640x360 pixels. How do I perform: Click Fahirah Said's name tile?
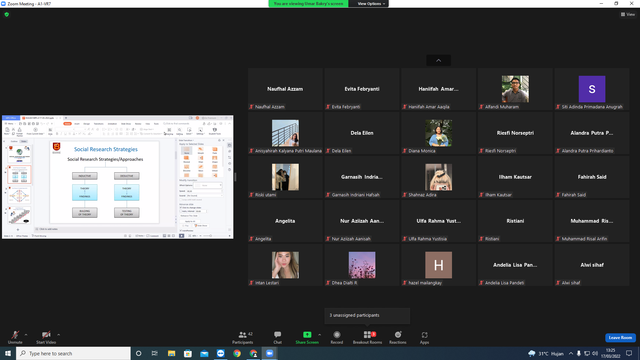(x=592, y=177)
